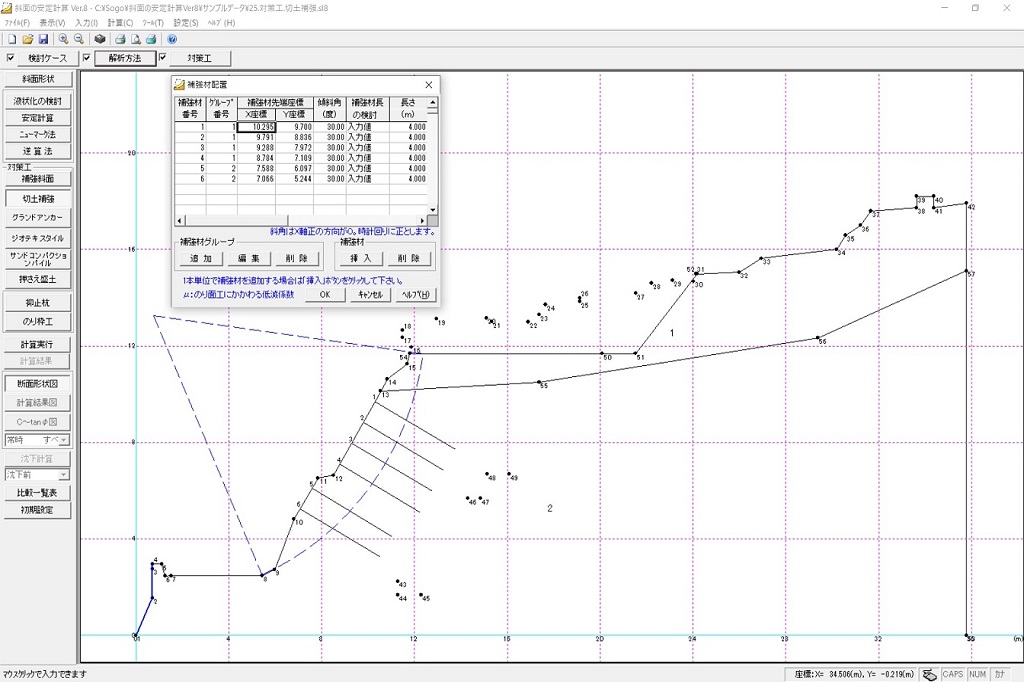This screenshot has width=1024, height=682.
Task: Select the X座標 cell showing 10.295
Action: 256,127
